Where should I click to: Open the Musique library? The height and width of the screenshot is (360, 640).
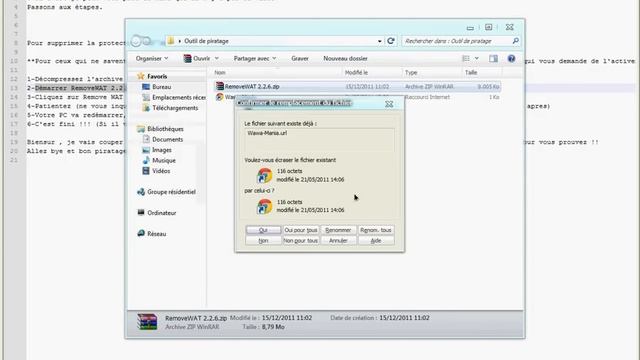164,160
